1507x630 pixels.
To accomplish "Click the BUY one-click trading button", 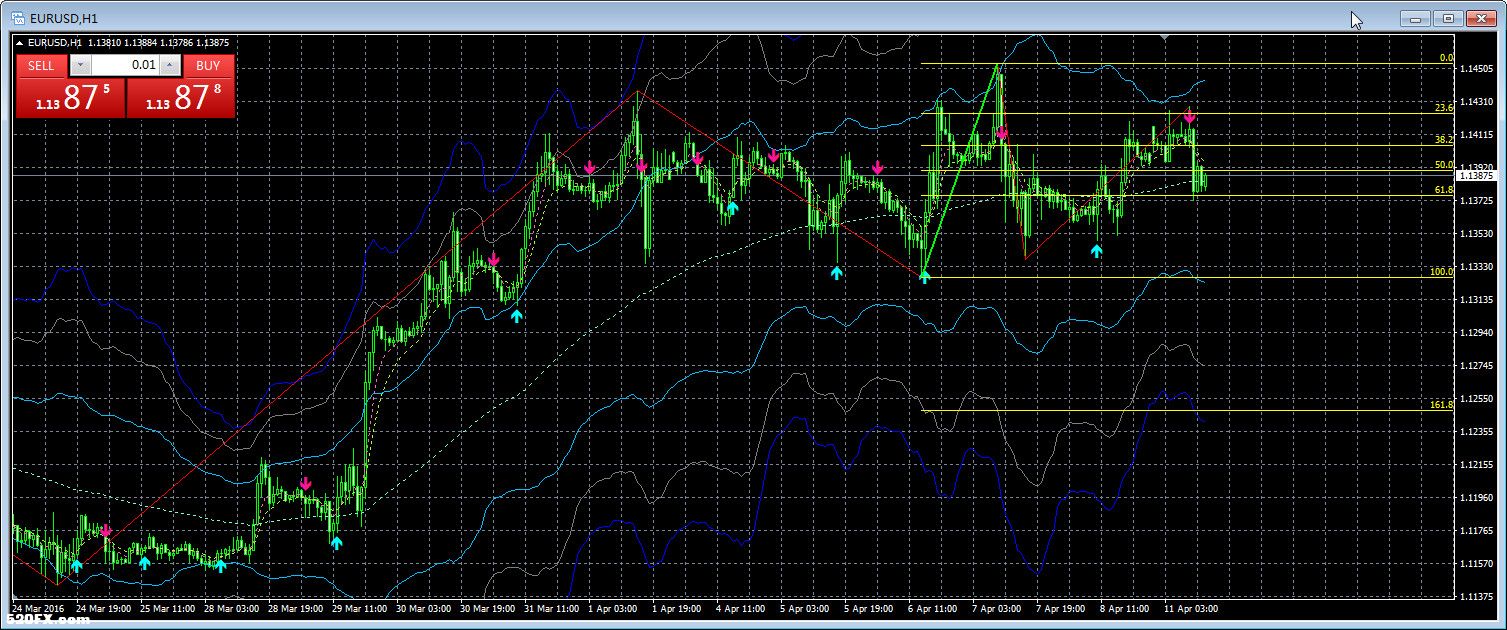I will click(208, 65).
